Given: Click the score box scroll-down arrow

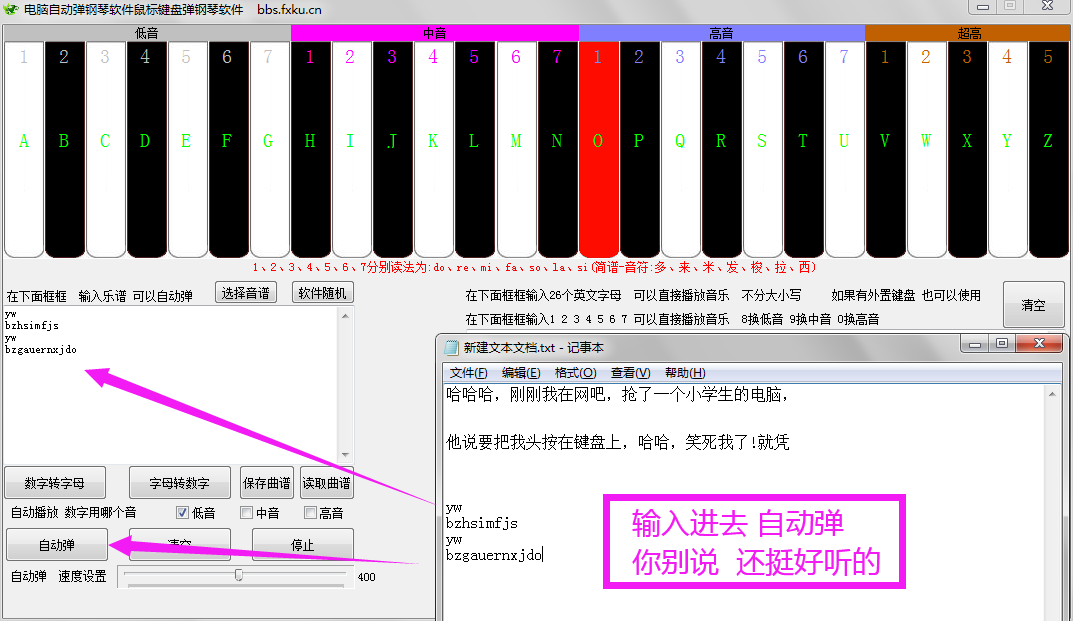Looking at the screenshot, I should click(x=345, y=455).
